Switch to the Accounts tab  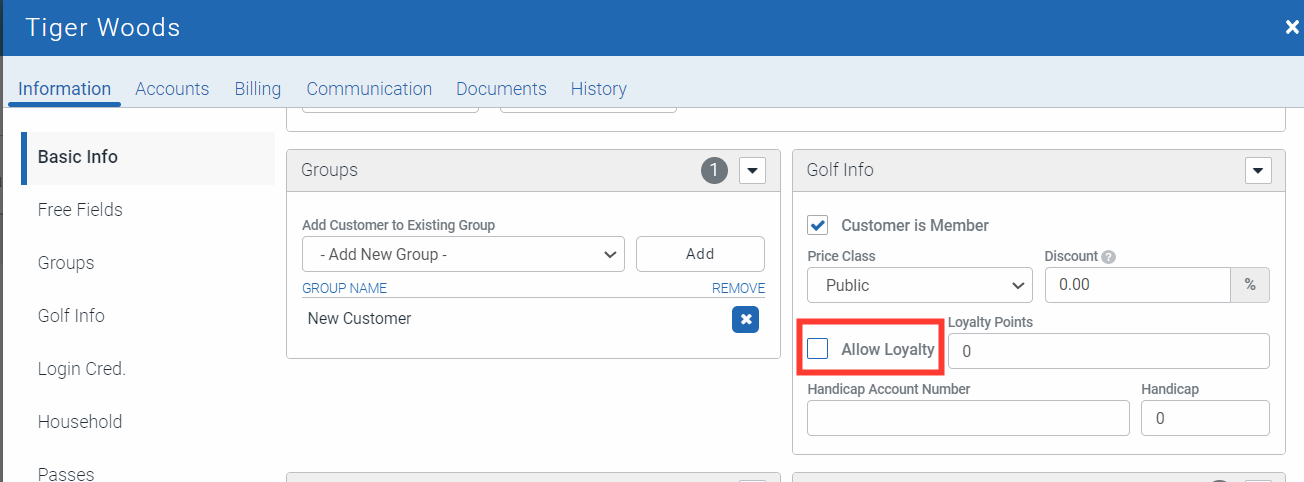coord(172,89)
